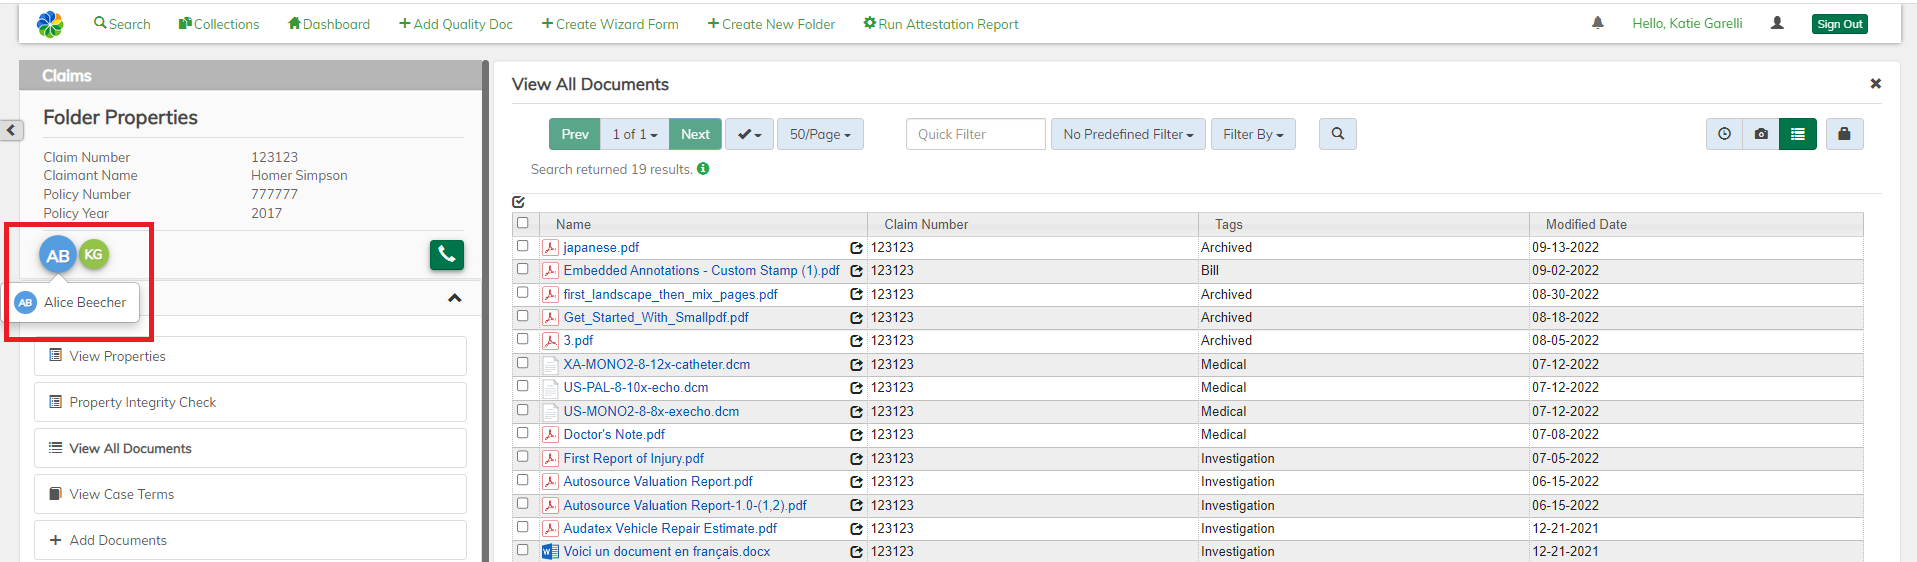The image size is (1917, 562).
Task: Click the notification bell icon
Action: click(x=1598, y=23)
